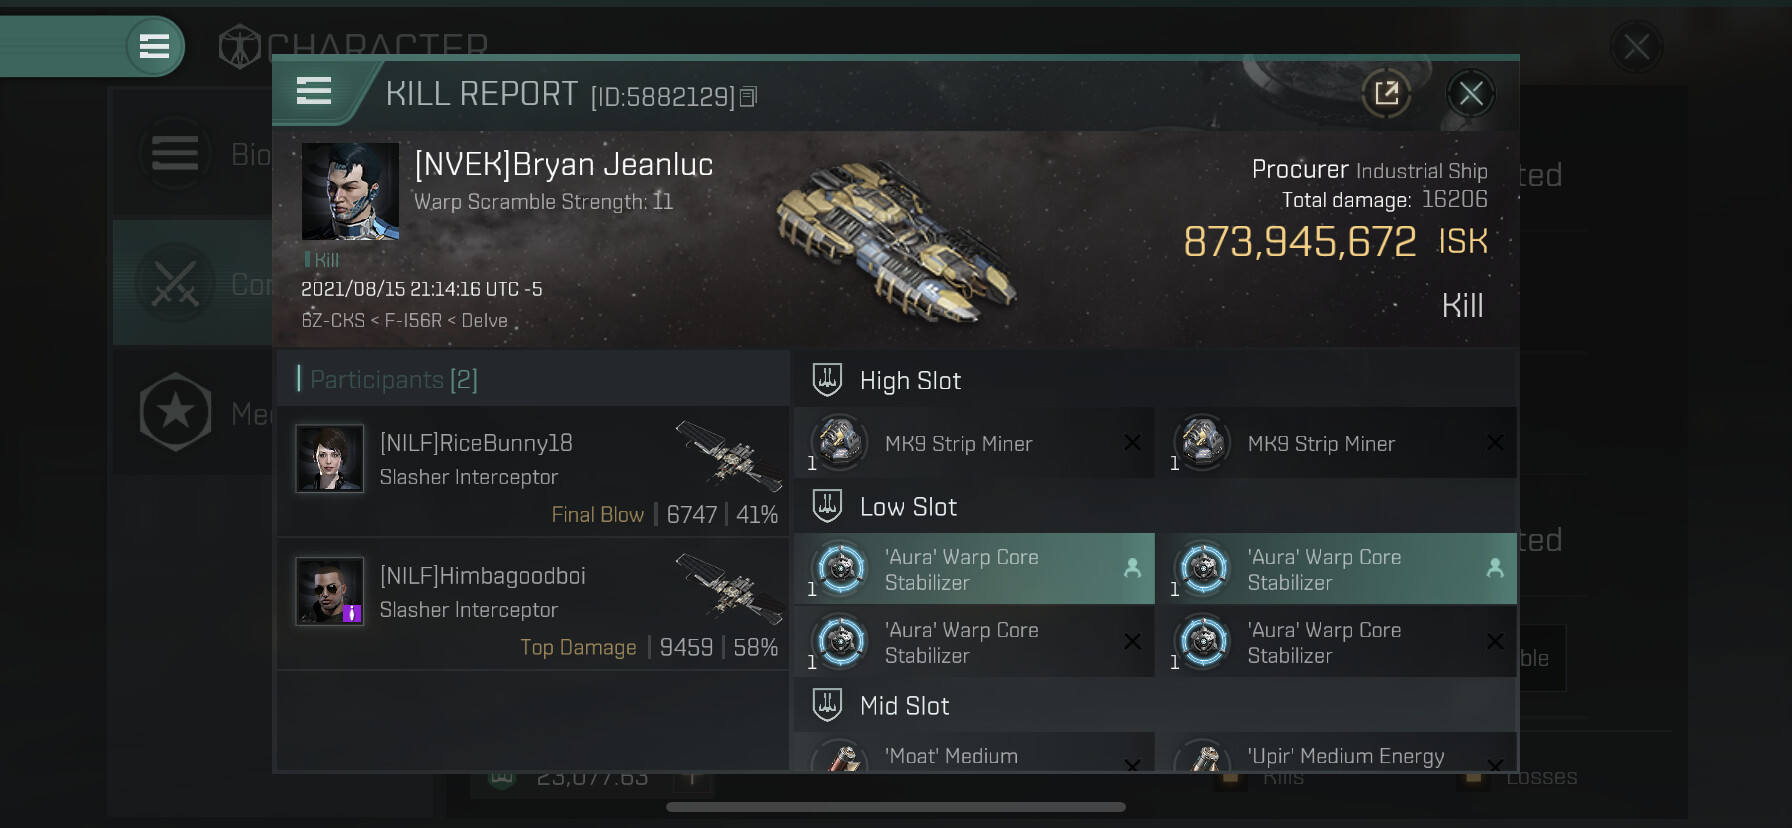This screenshot has width=1792, height=828.
Task: Click the High Slot shield icon
Action: [827, 380]
